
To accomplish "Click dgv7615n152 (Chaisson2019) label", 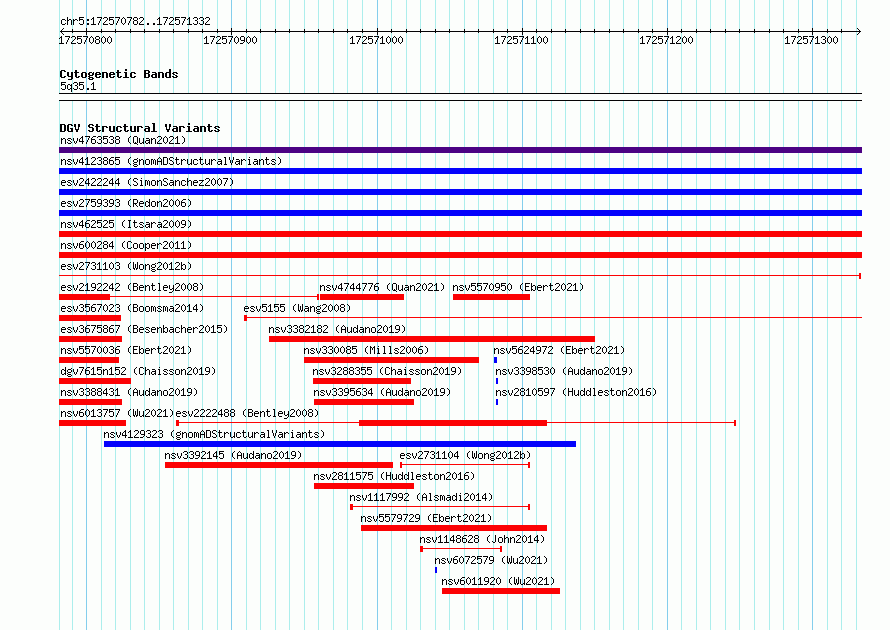I will 138,371.
